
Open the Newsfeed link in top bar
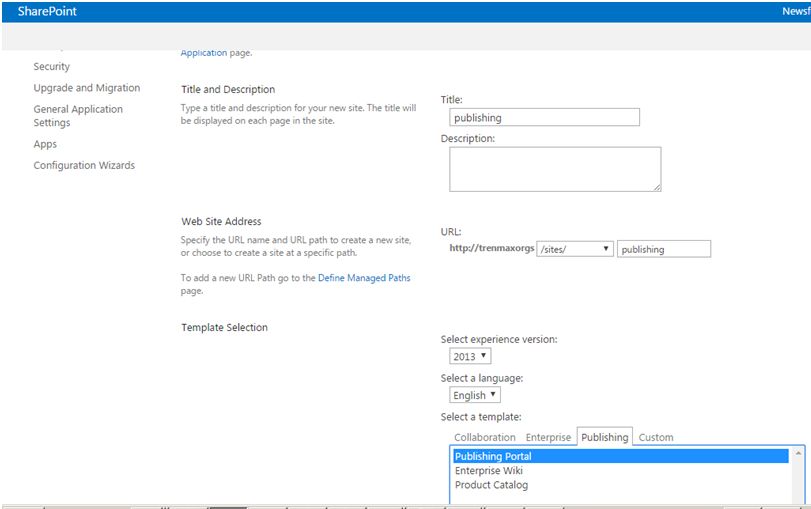pyautogui.click(x=796, y=11)
